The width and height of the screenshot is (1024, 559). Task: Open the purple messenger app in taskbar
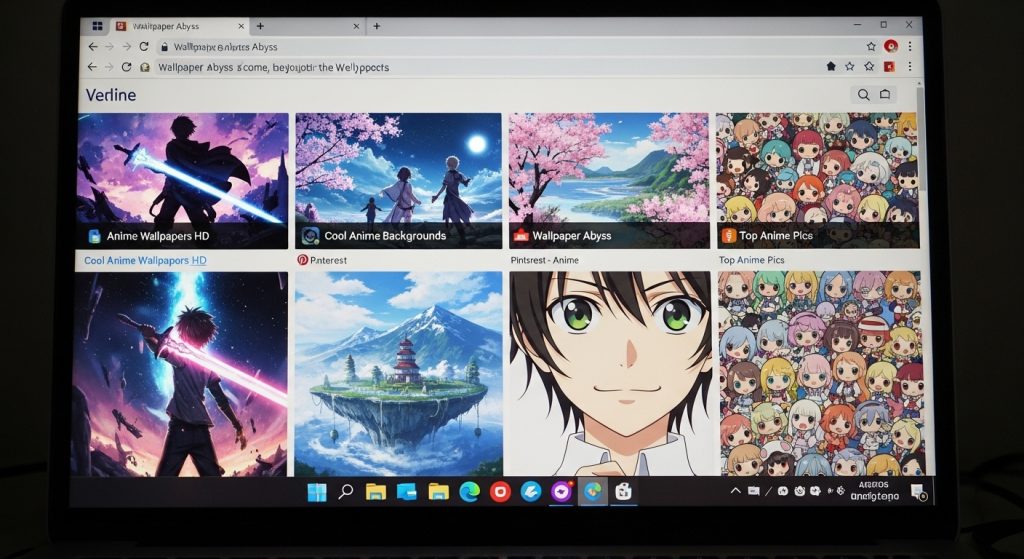tap(562, 492)
